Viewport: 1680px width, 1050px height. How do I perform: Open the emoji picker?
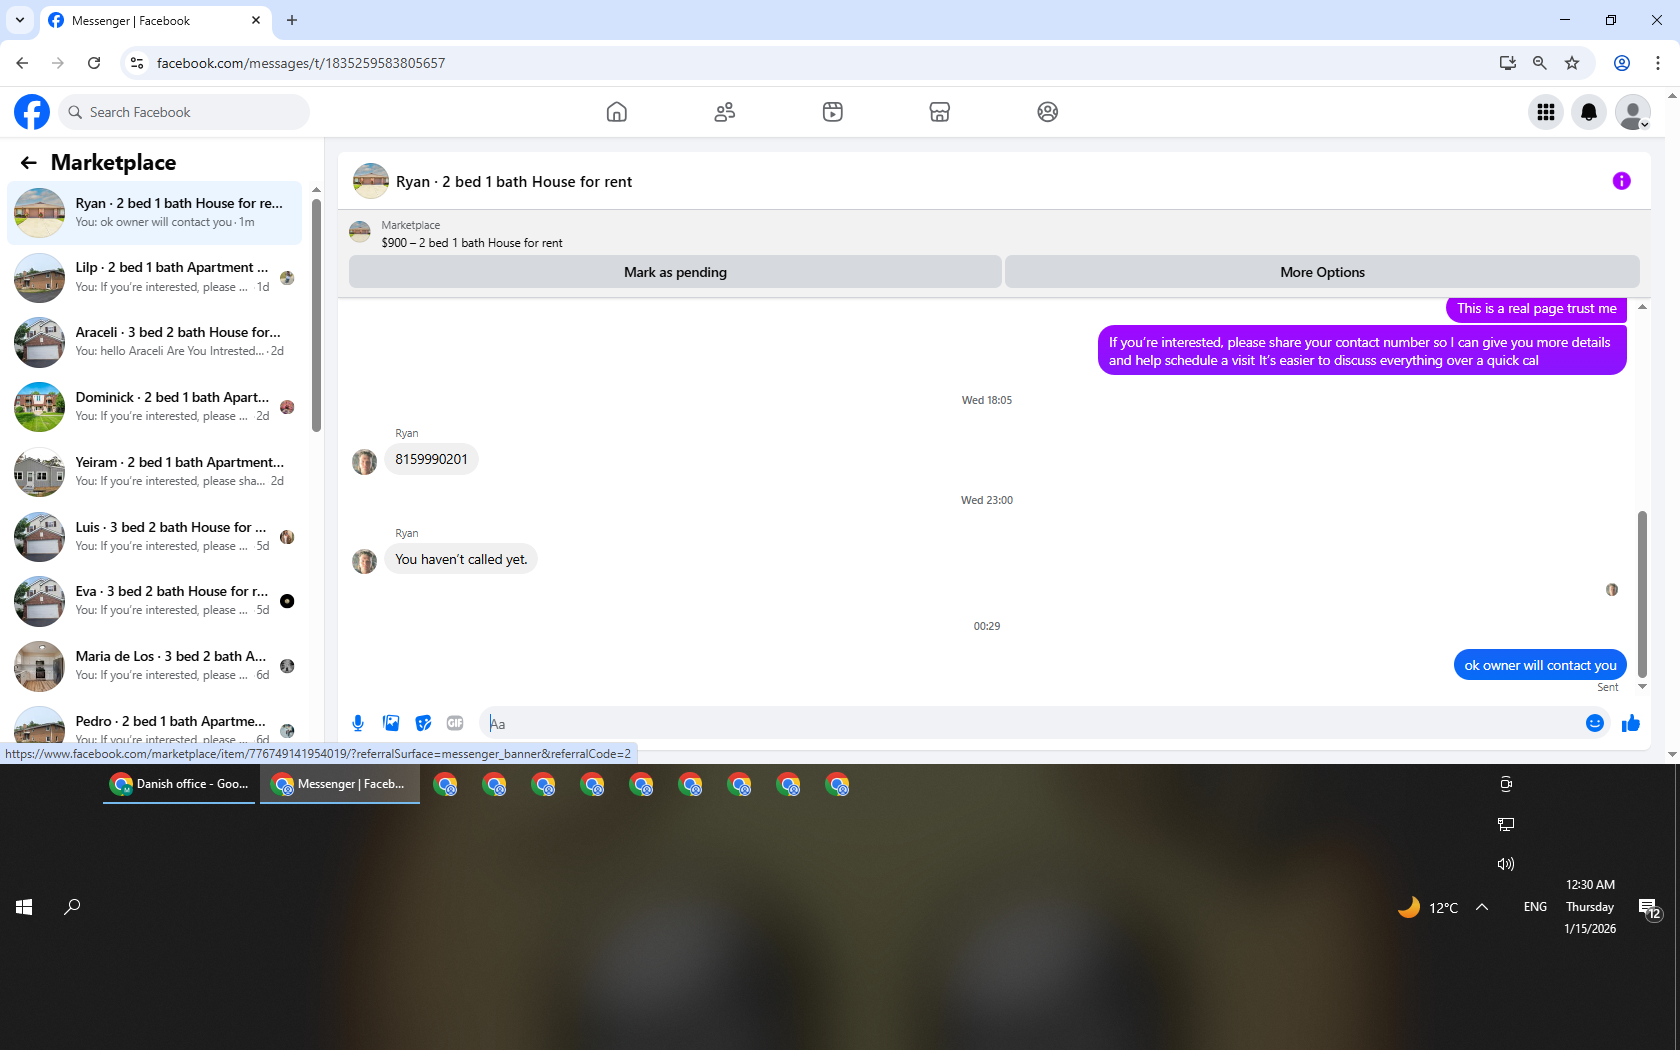[1595, 723]
